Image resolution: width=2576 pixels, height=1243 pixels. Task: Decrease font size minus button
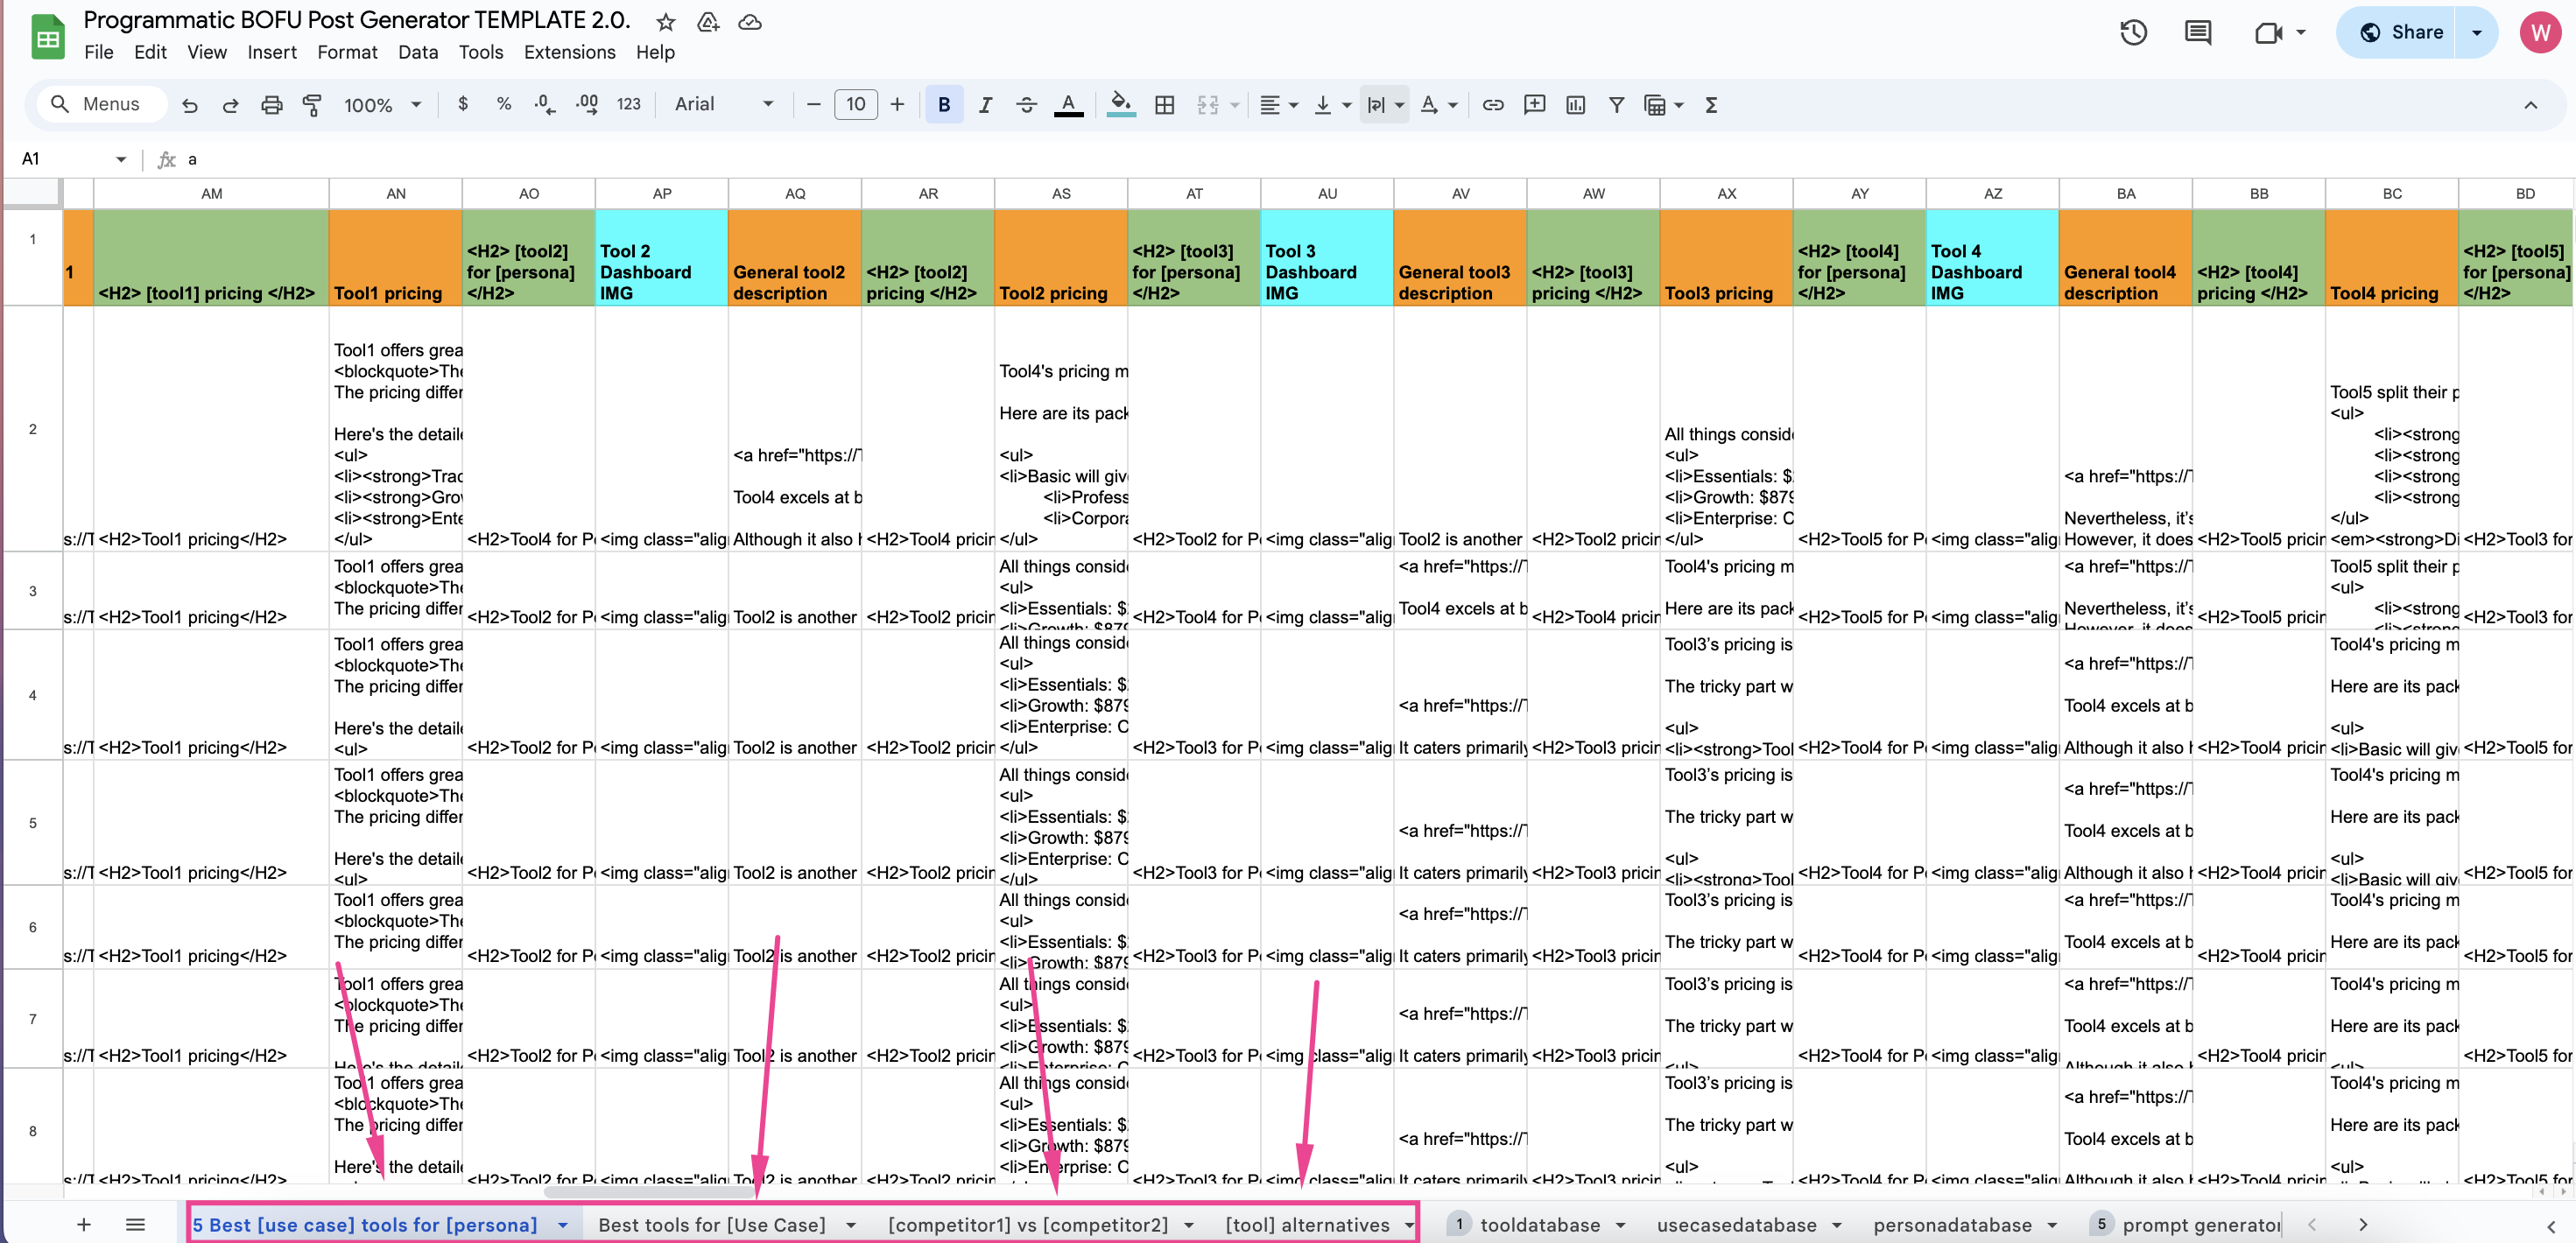coord(814,104)
